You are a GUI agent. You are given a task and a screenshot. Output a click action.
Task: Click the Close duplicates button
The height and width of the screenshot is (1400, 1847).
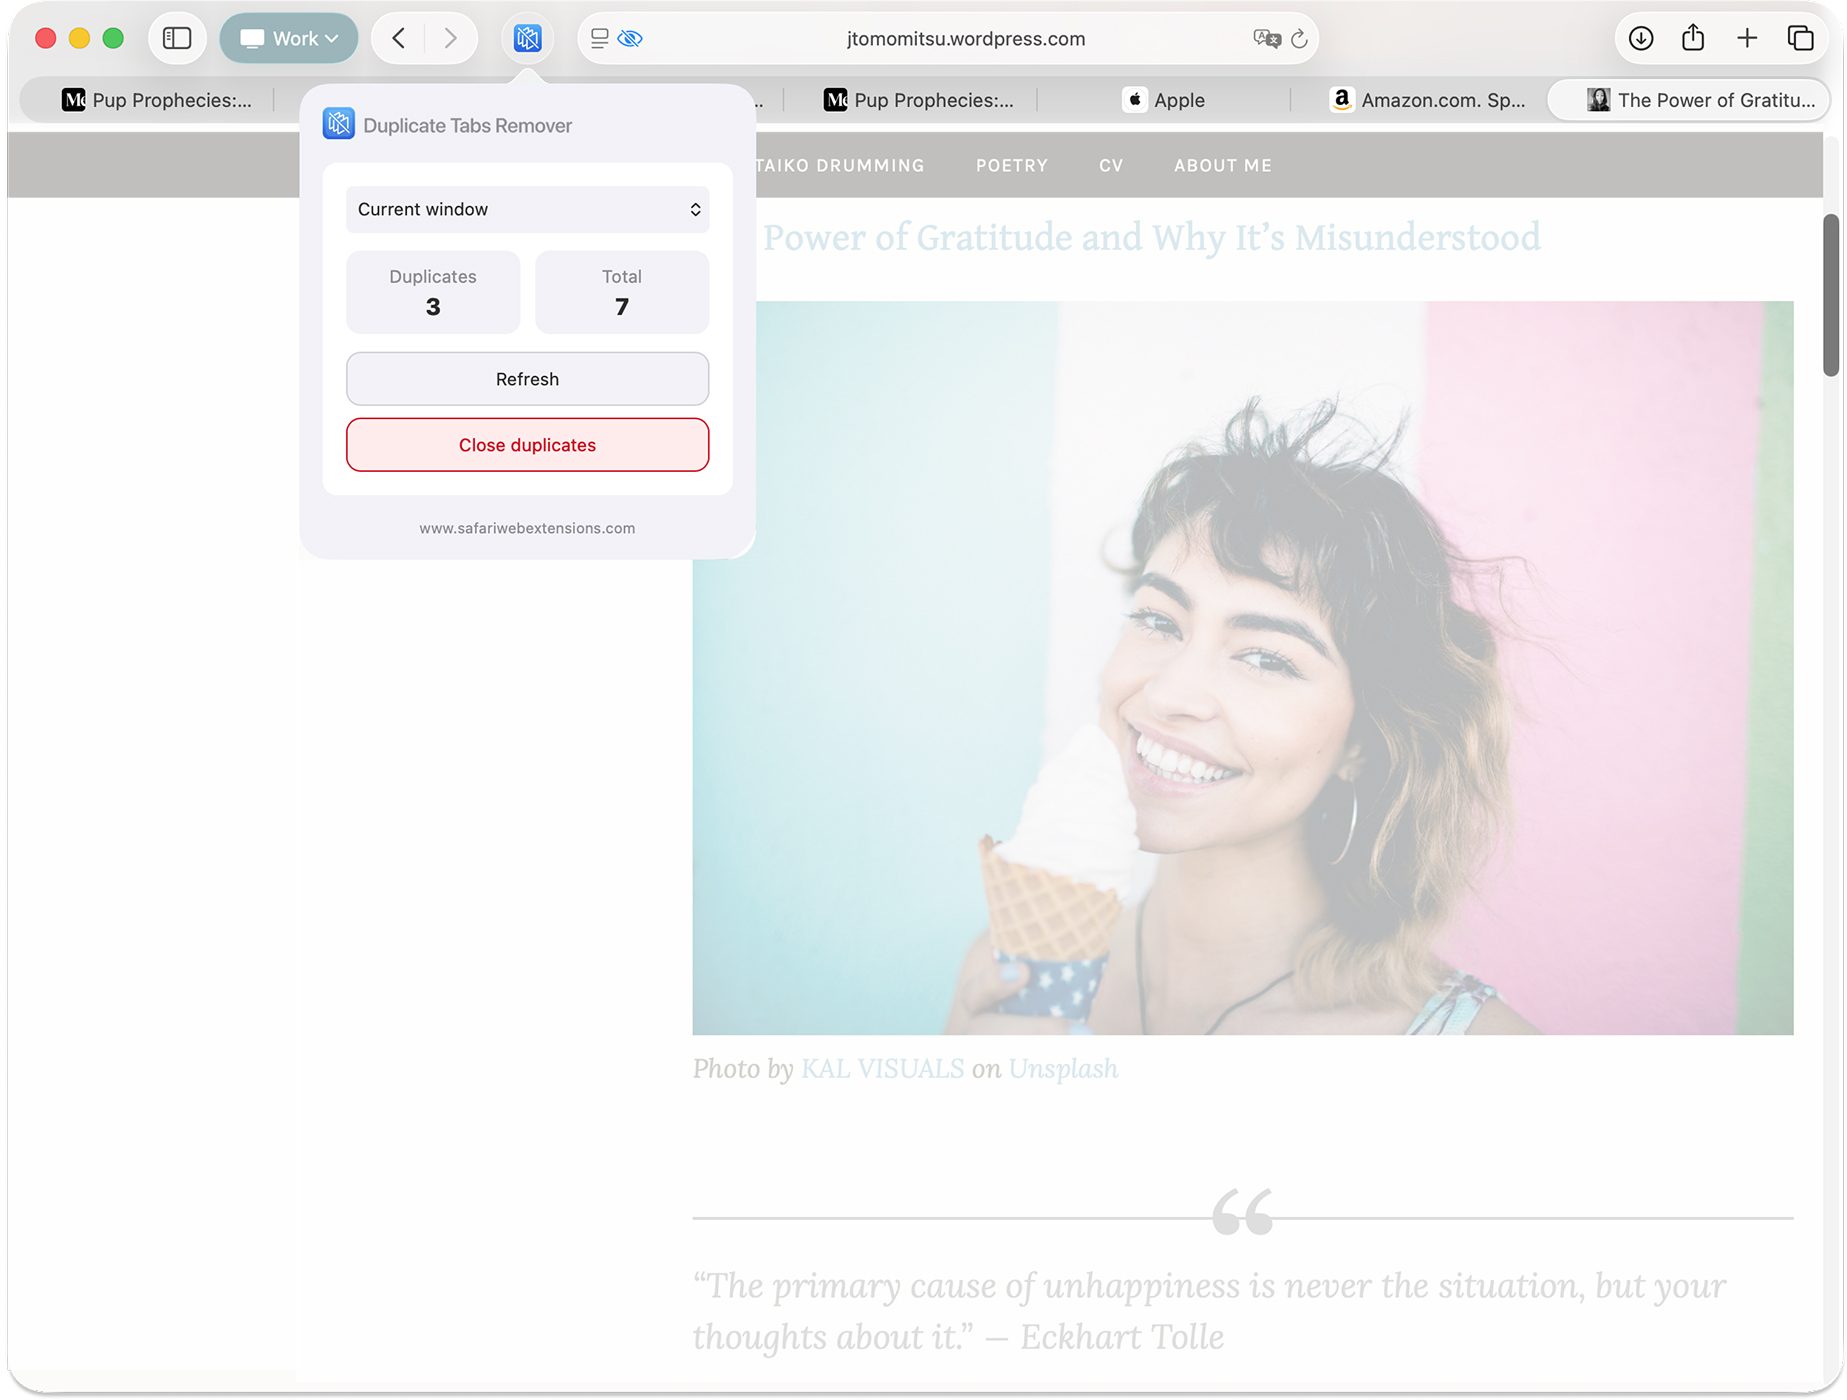[x=527, y=445]
